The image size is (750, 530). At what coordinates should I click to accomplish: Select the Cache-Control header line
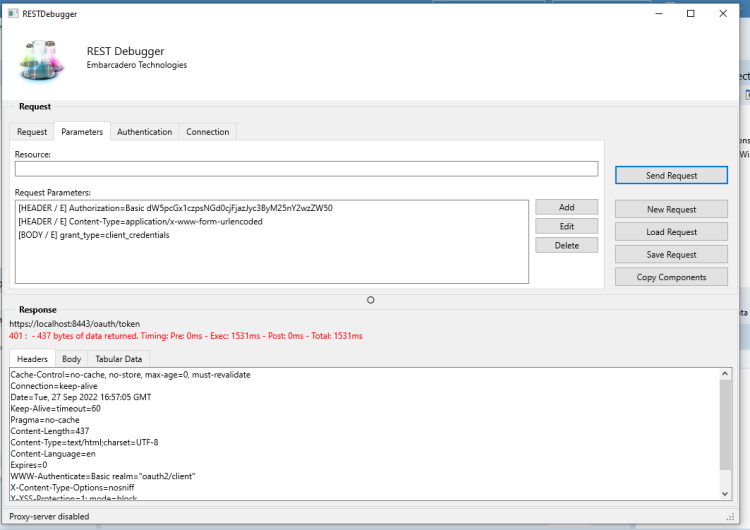click(x=131, y=375)
